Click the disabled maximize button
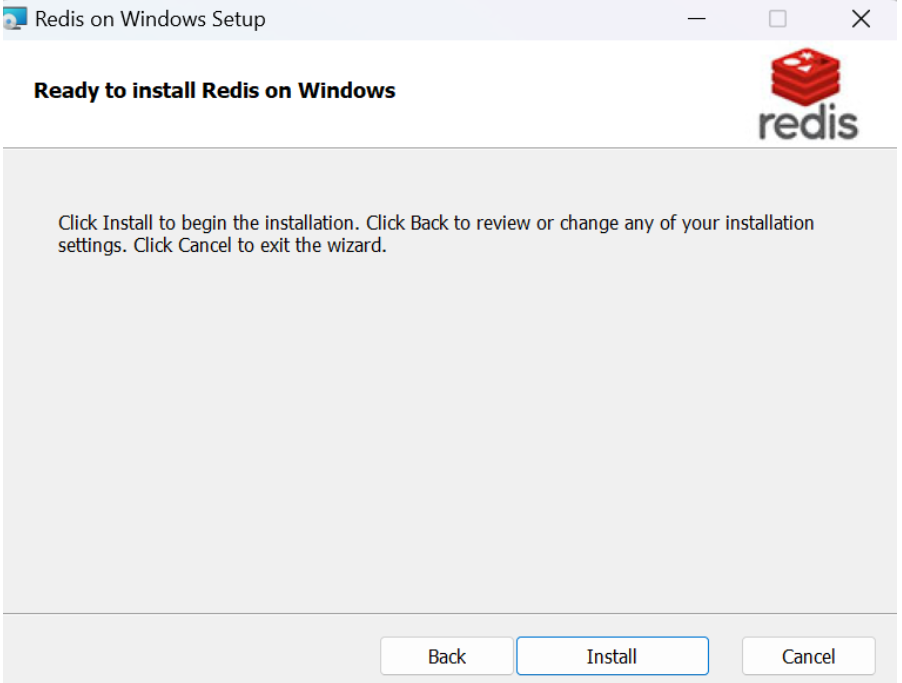This screenshot has height=683, width=902. pos(778,19)
